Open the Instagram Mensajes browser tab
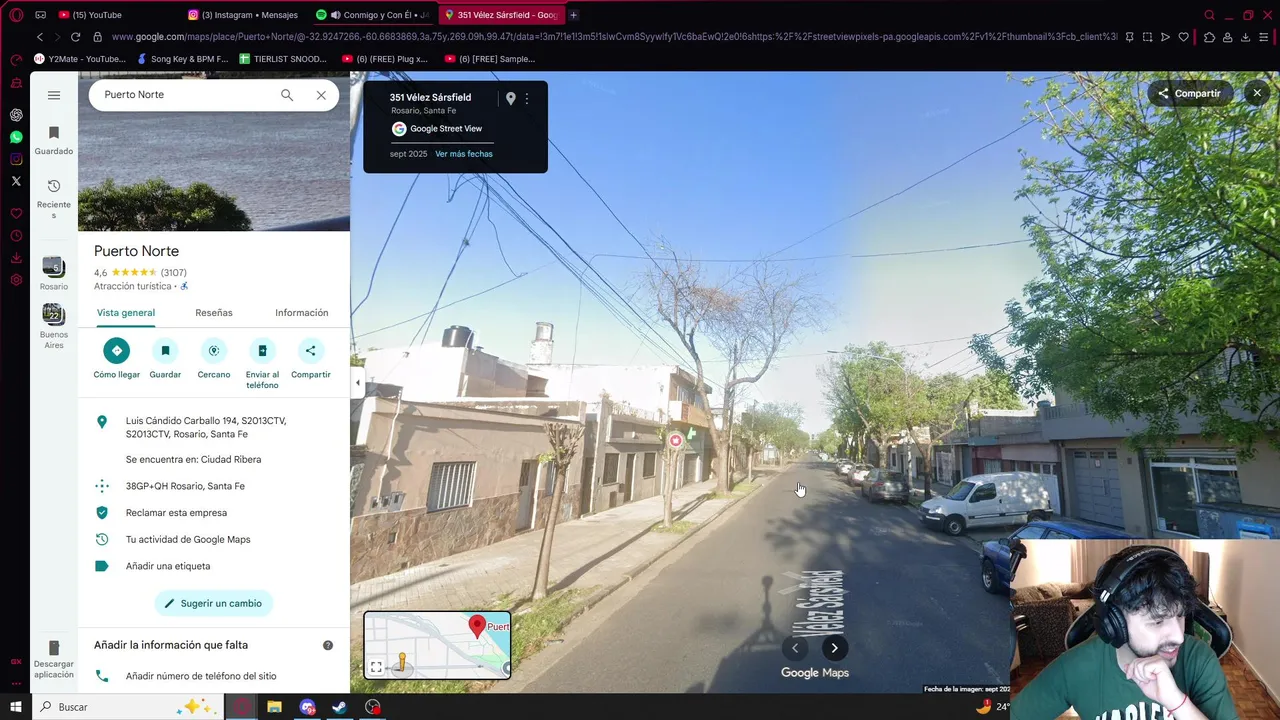This screenshot has width=1280, height=720. (248, 15)
